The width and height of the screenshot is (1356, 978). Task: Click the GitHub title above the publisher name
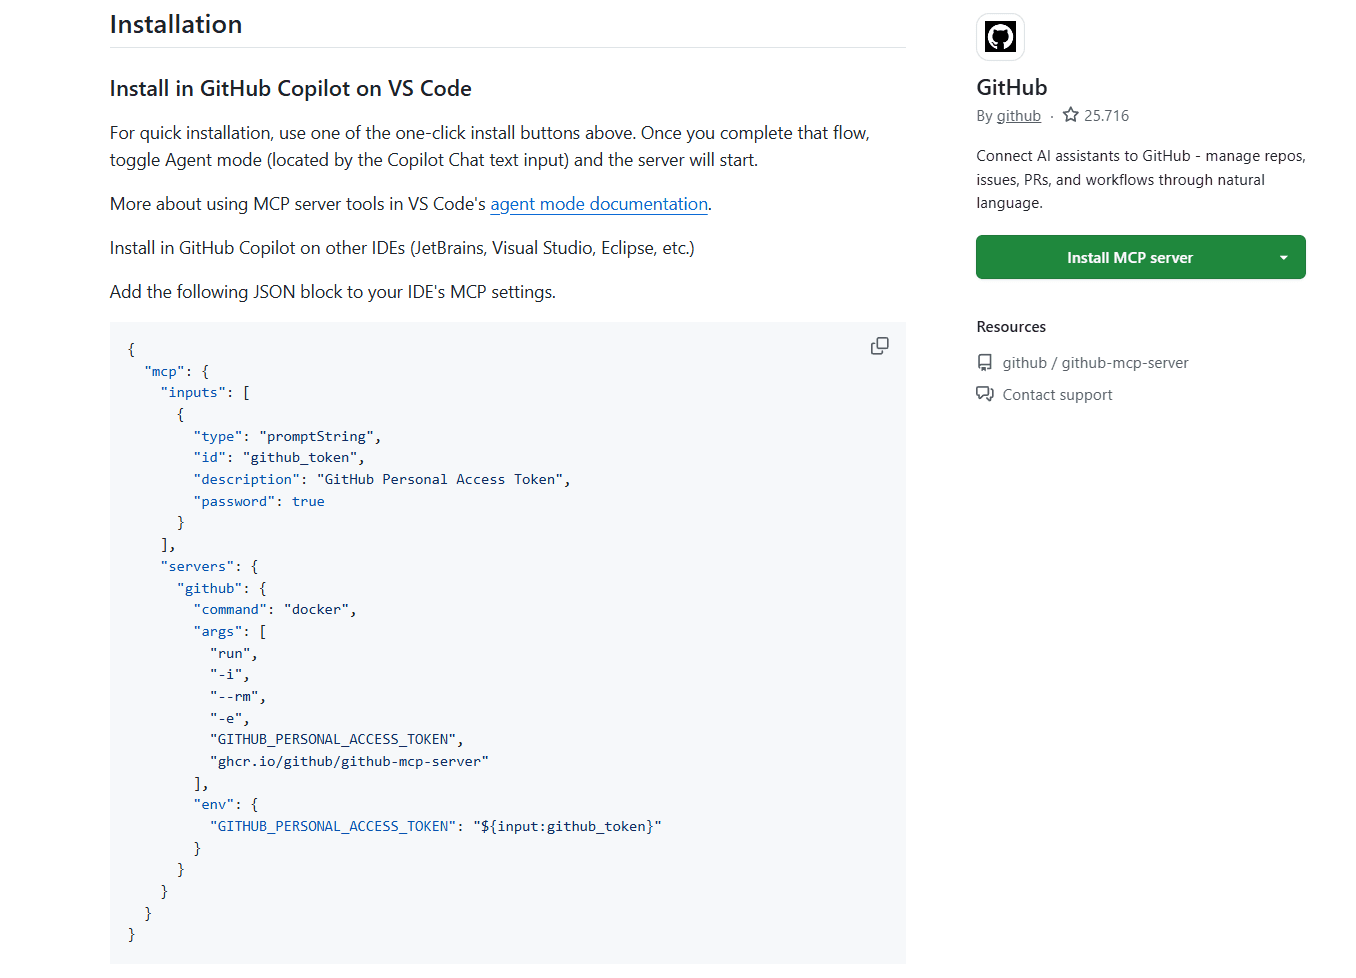click(x=1011, y=87)
